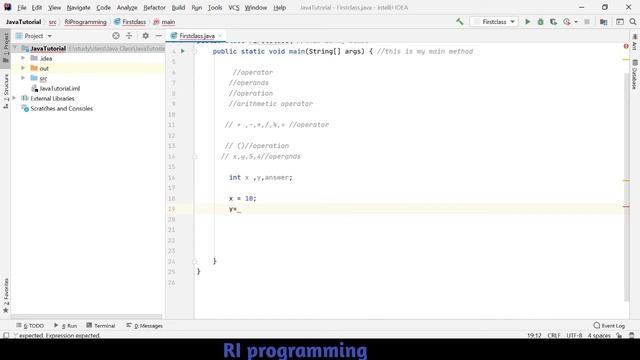Toggle the Project tool window side tab
Viewport: 640px width, 360px height.
tap(6, 47)
